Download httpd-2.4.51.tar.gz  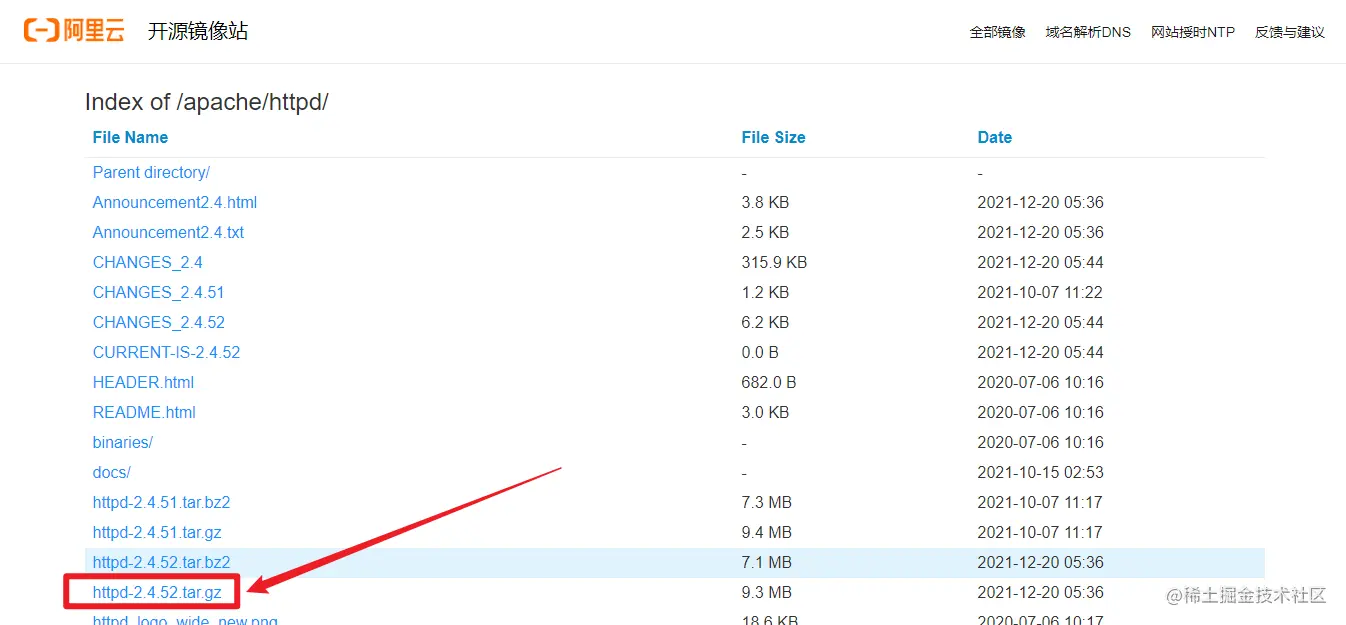pyautogui.click(x=157, y=532)
